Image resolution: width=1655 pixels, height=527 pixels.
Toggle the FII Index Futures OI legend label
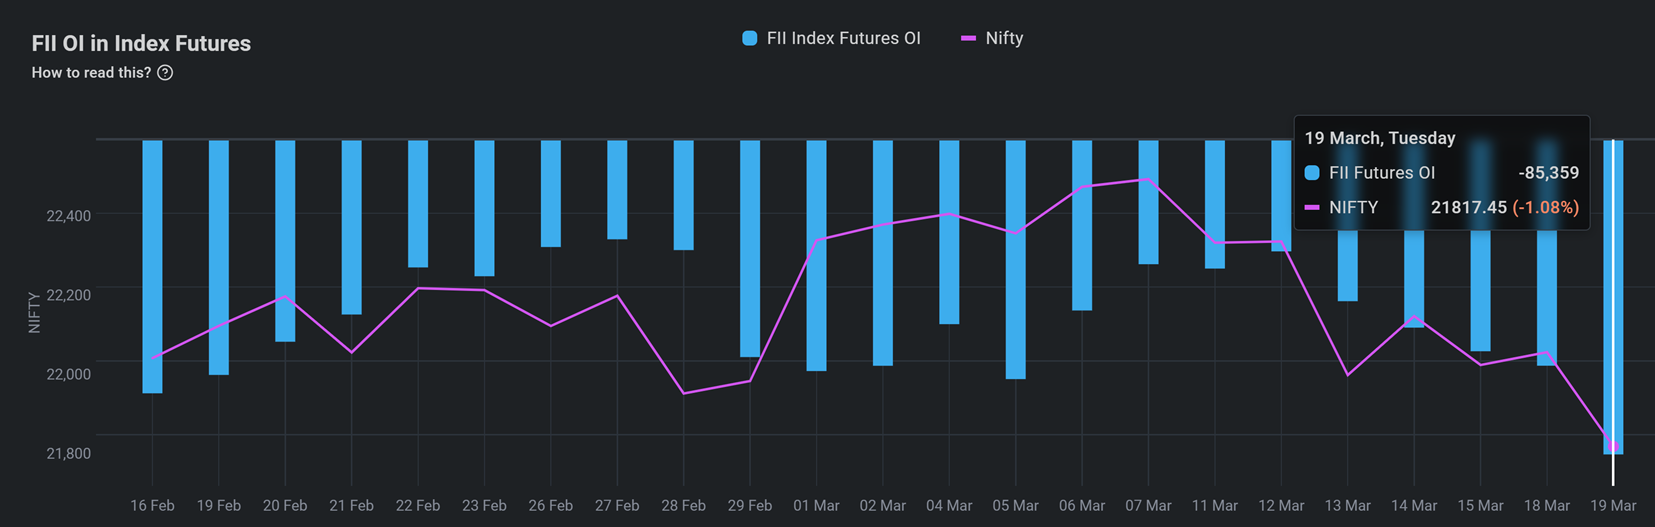(842, 39)
